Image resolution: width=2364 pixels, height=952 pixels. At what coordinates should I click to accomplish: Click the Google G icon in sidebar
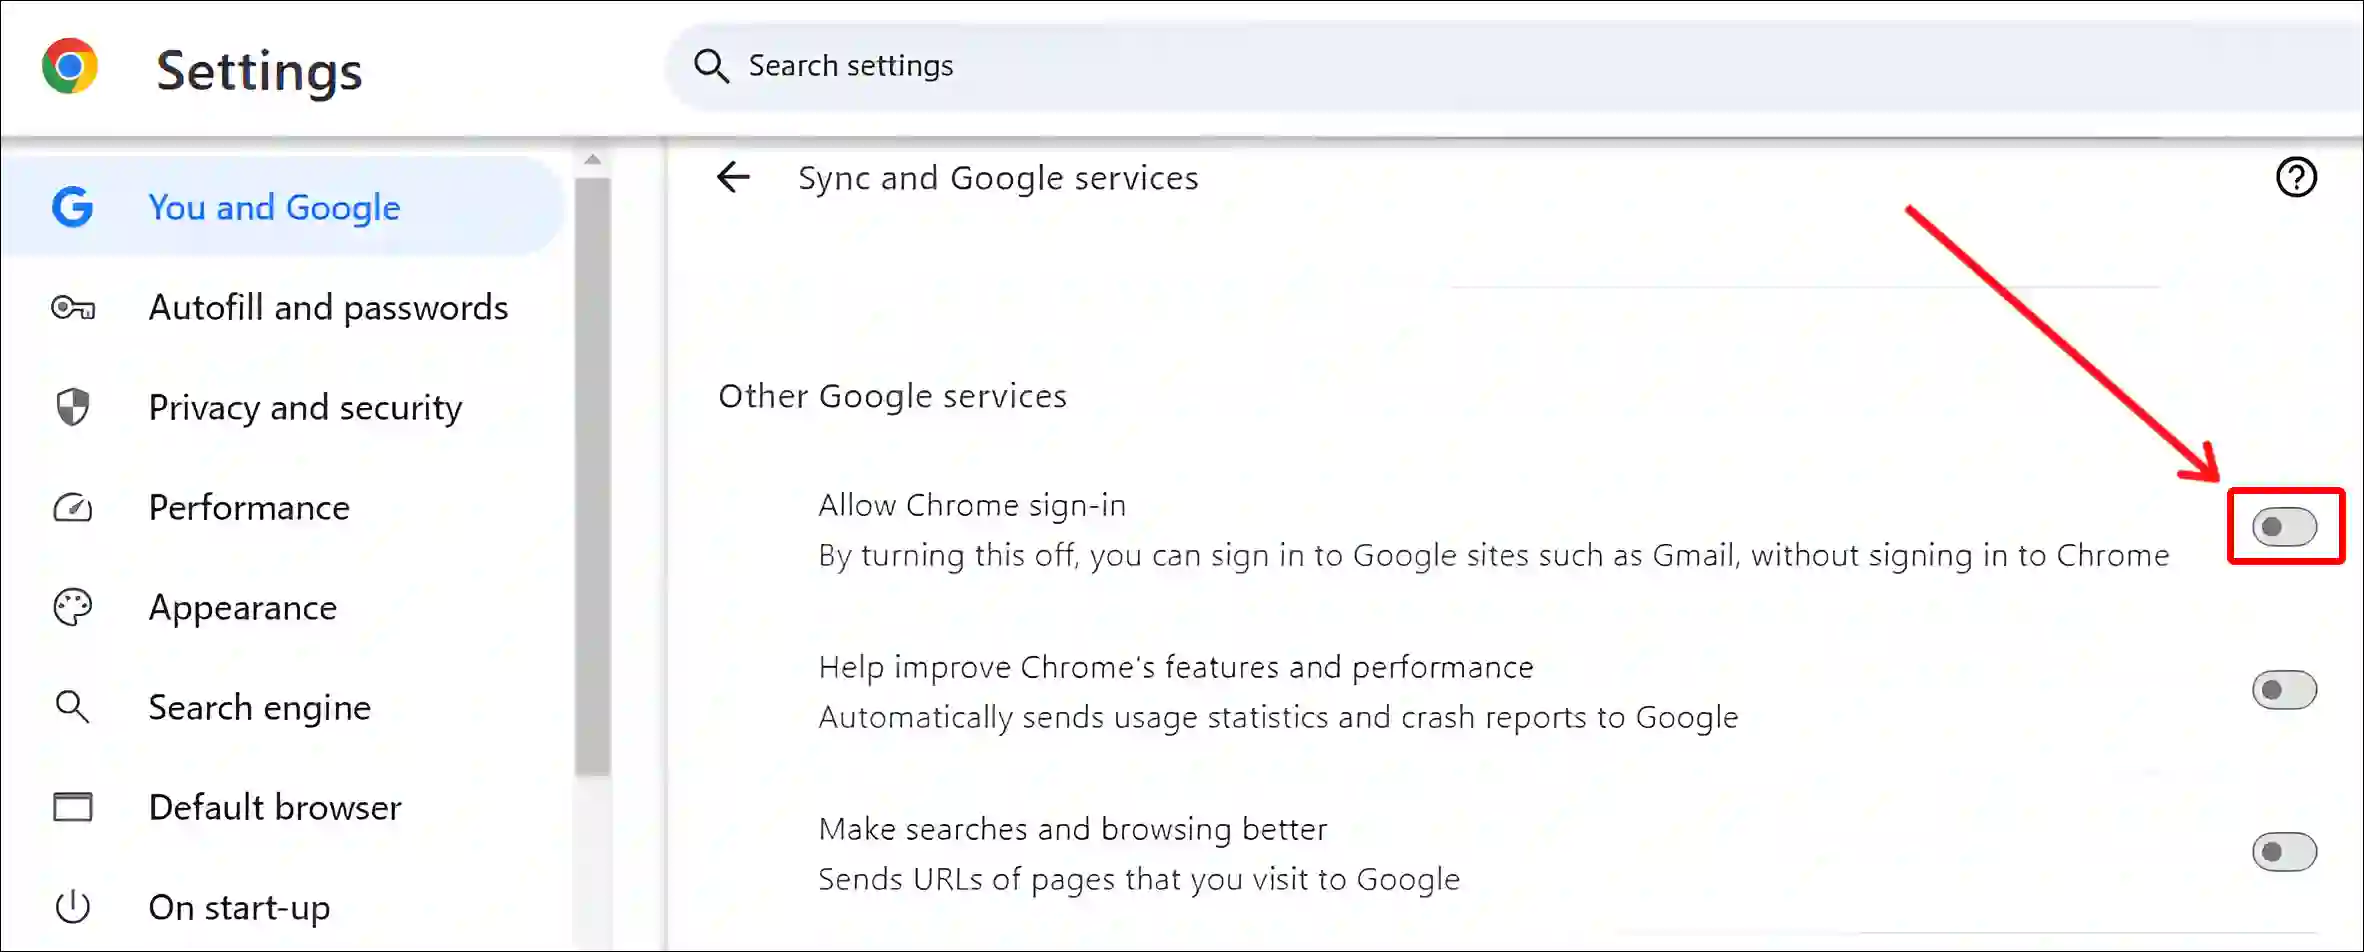click(x=73, y=207)
